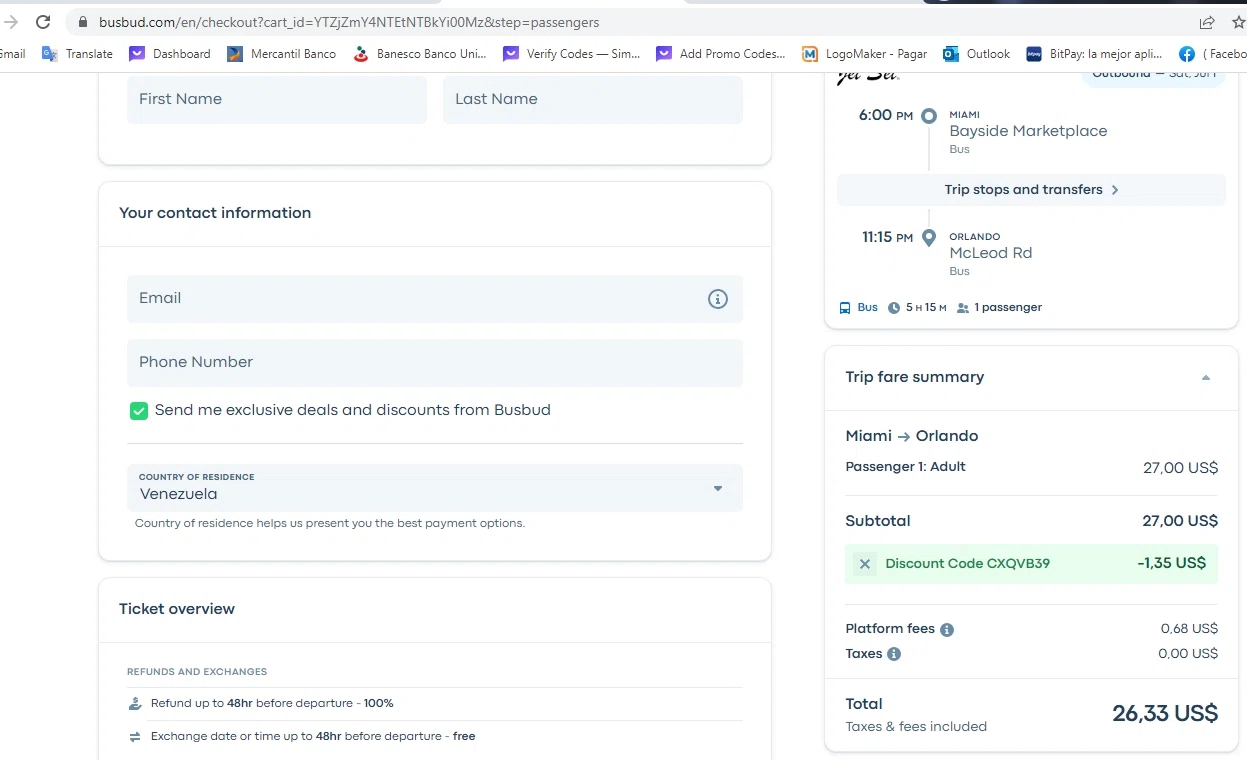Click the browser address bar URL
This screenshot has height=760, width=1247.
point(349,22)
